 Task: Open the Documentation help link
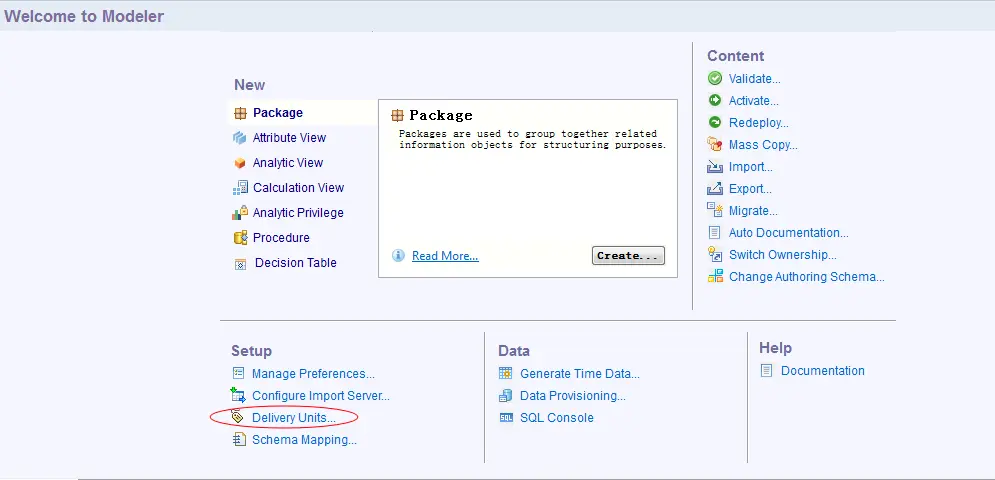point(822,371)
